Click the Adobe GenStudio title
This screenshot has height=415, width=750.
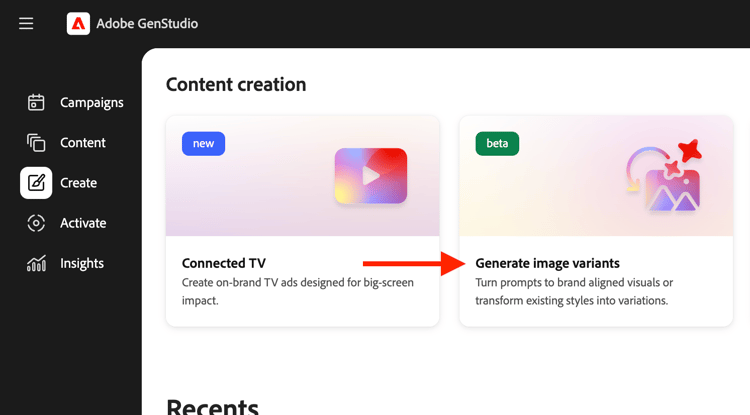tap(147, 23)
